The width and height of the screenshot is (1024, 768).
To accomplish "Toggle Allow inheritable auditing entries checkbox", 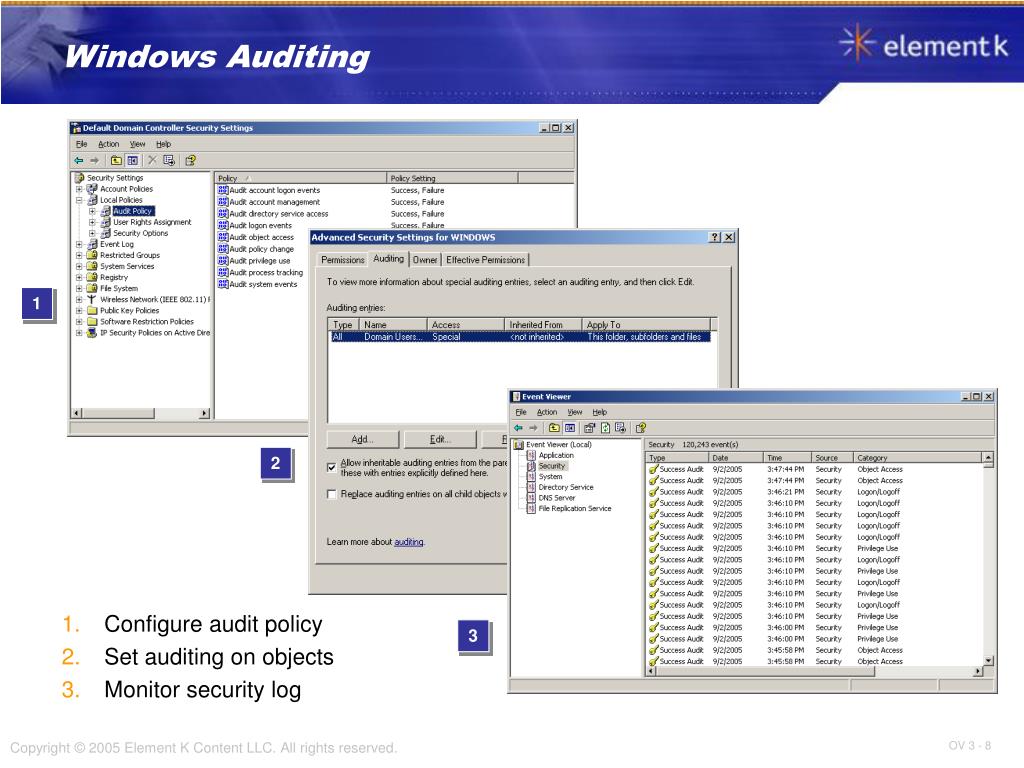I will point(331,468).
